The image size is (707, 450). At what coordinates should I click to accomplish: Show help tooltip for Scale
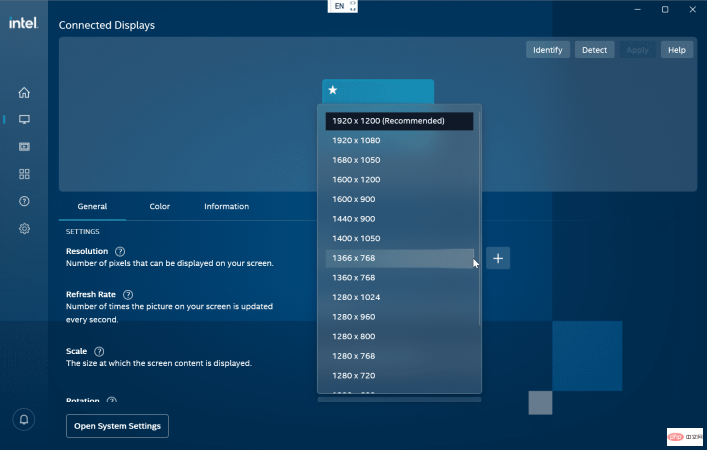[x=99, y=351]
